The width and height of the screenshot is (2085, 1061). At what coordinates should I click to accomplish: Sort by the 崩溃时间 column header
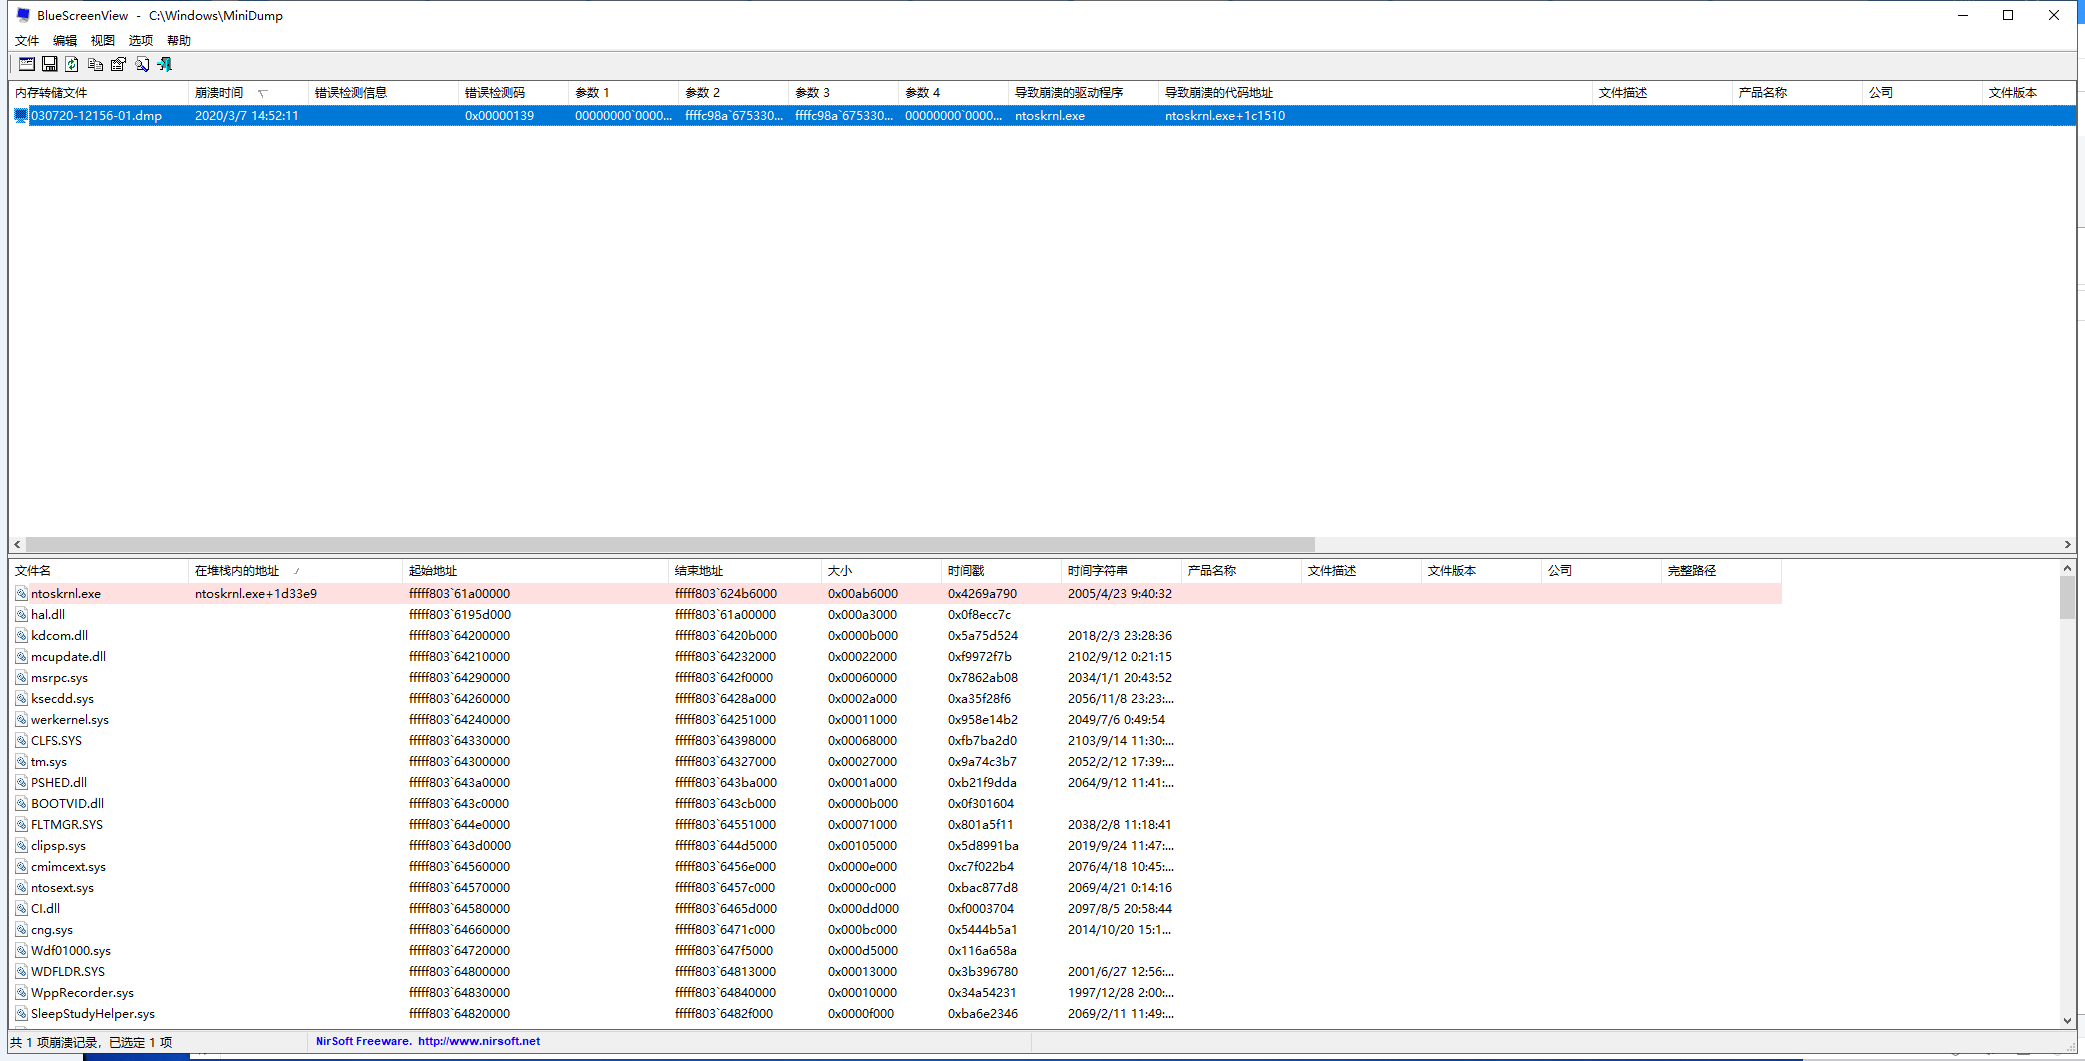pyautogui.click(x=222, y=92)
